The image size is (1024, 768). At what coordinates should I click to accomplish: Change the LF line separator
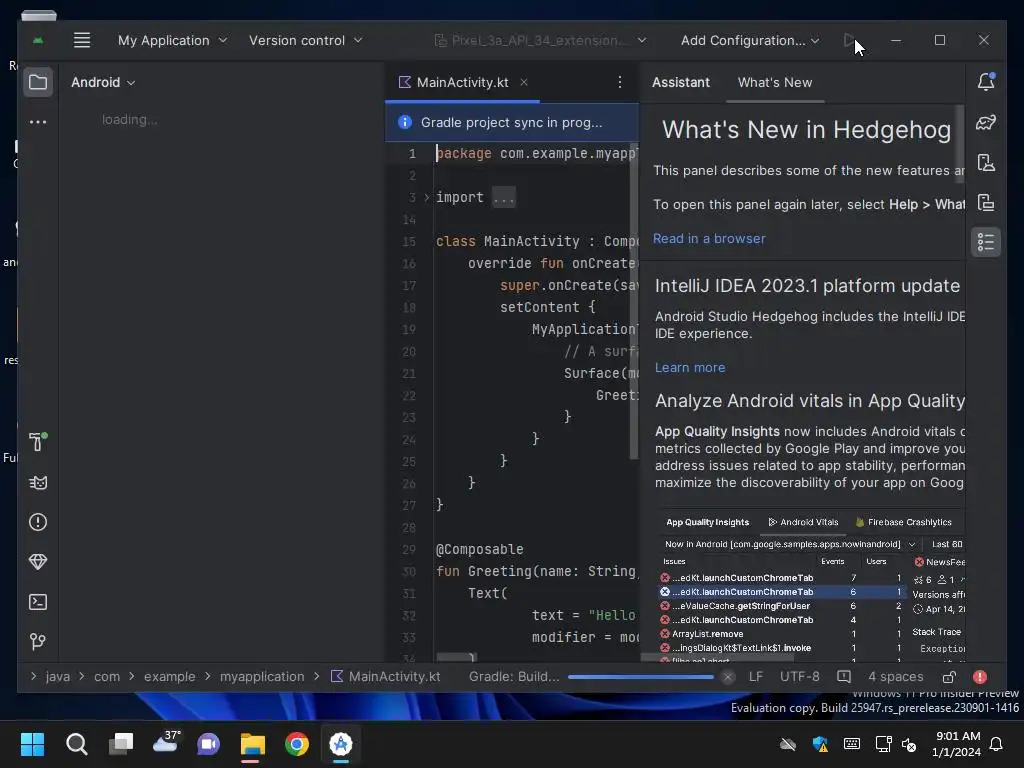pyautogui.click(x=756, y=677)
